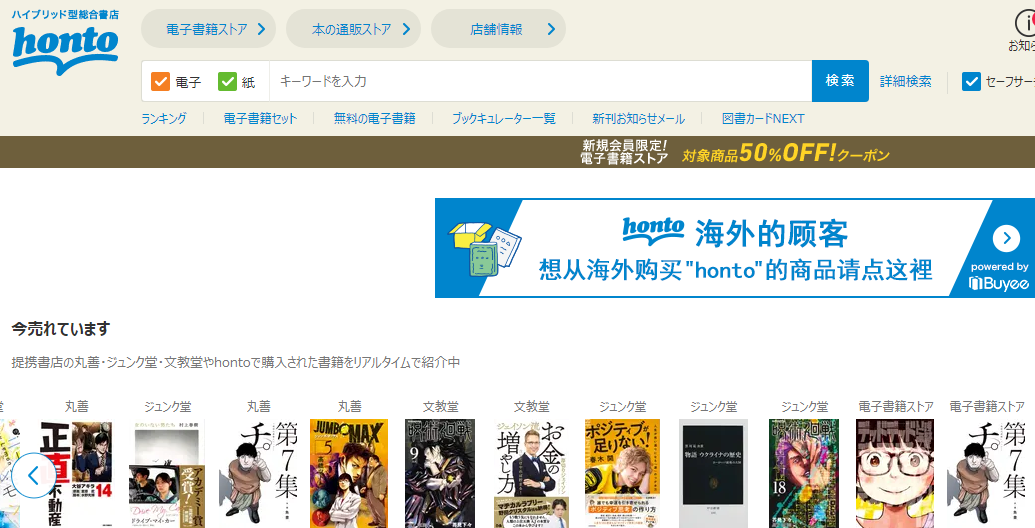Toggle the 電子 checkbox

[x=160, y=81]
